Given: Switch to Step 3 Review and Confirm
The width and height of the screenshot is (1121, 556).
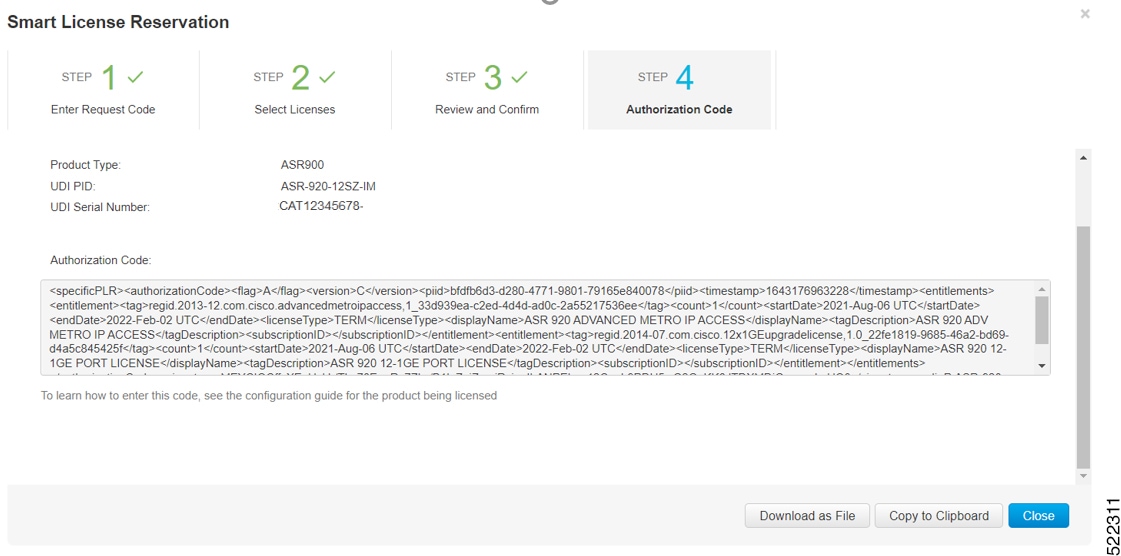Looking at the screenshot, I should click(x=487, y=89).
